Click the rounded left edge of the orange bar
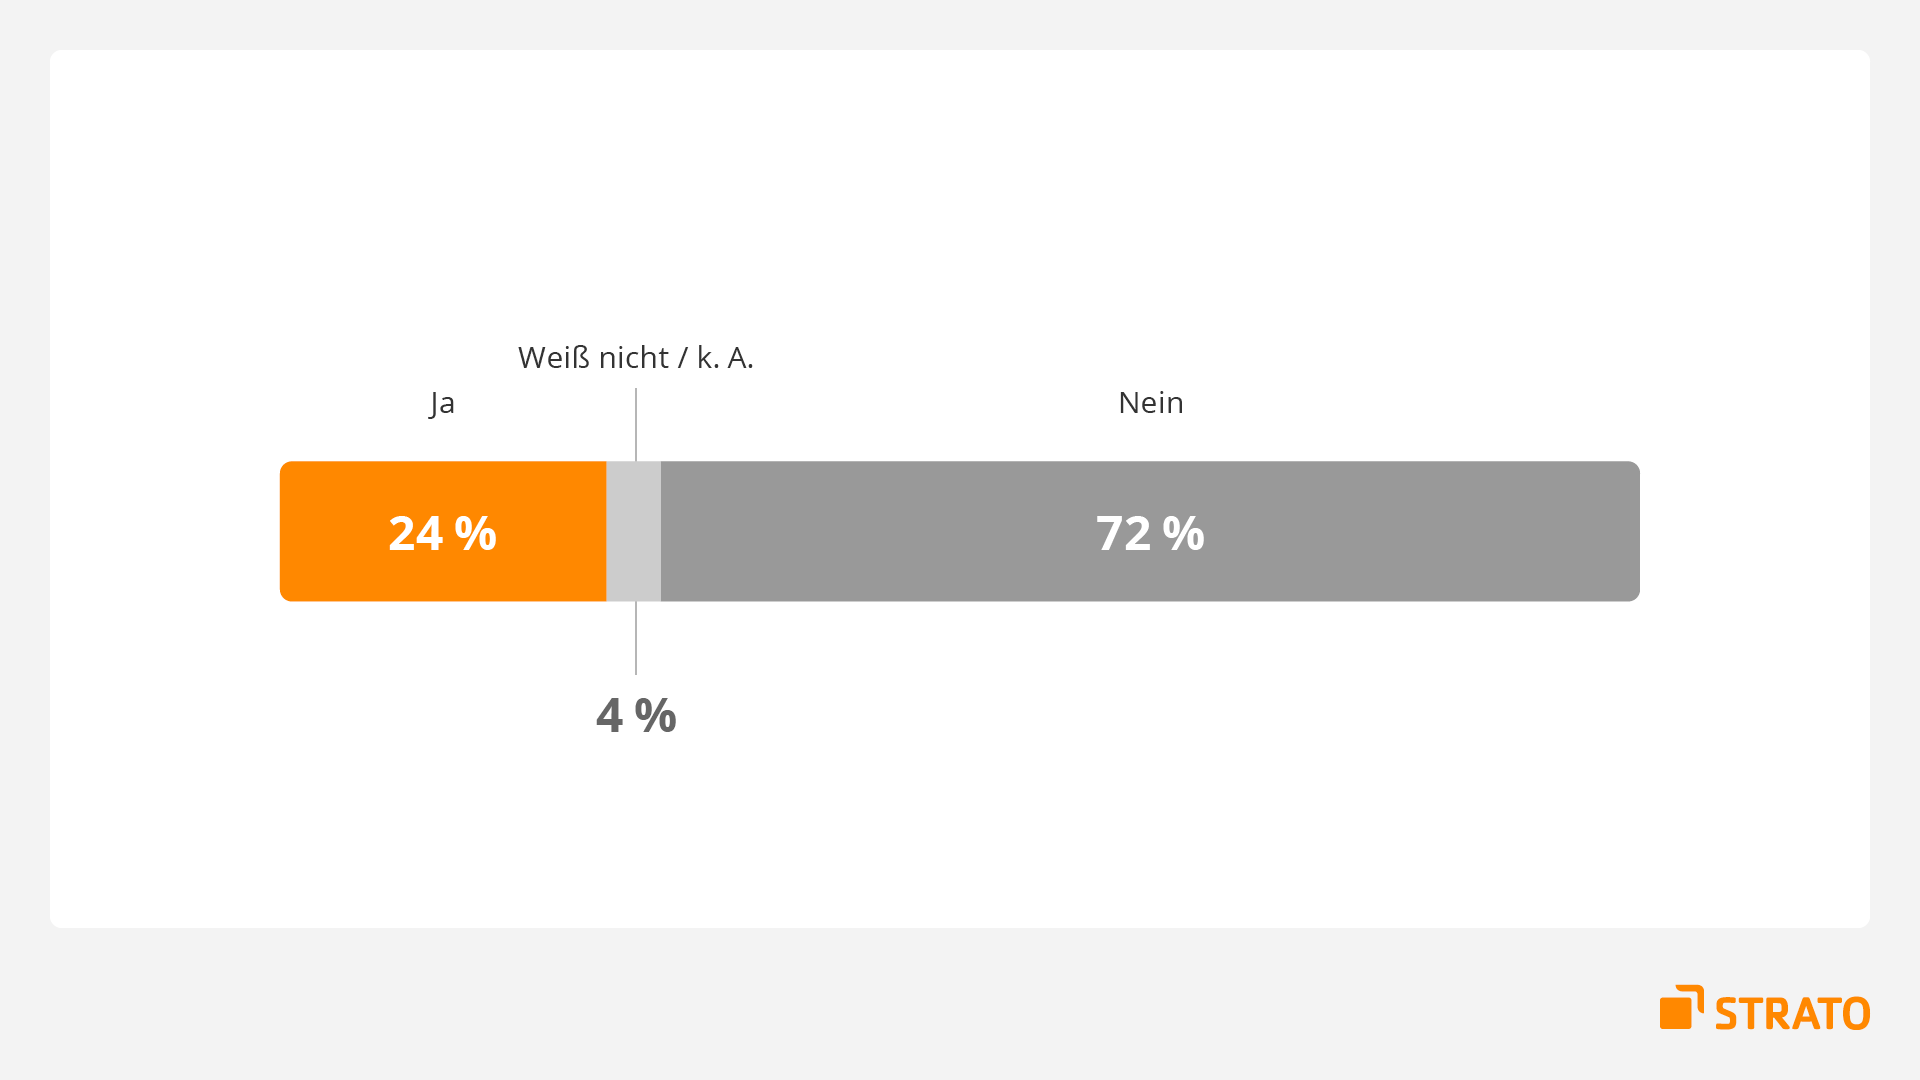The image size is (1920, 1080). pyautogui.click(x=285, y=531)
